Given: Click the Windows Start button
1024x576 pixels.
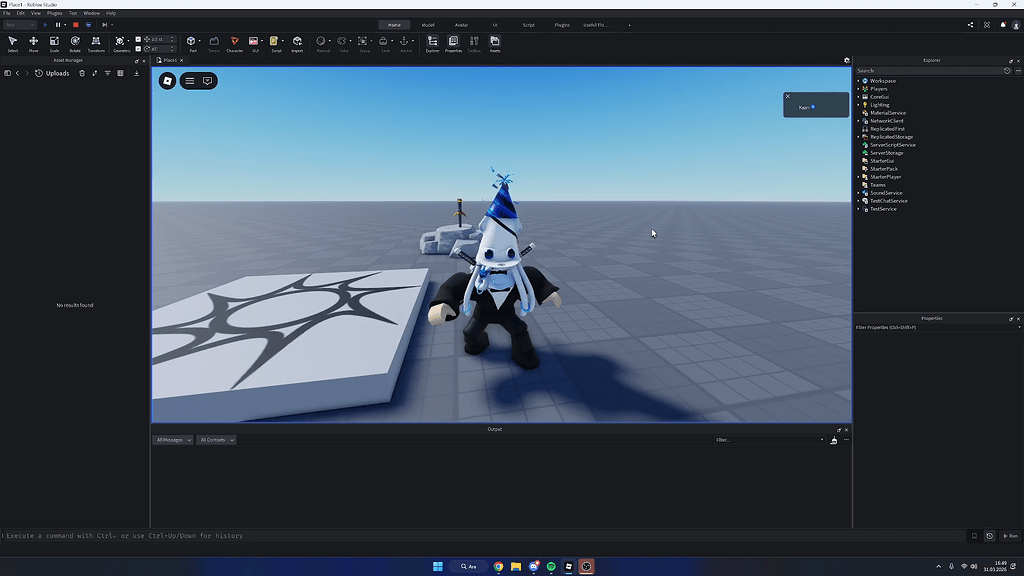Looking at the screenshot, I should click(x=438, y=567).
